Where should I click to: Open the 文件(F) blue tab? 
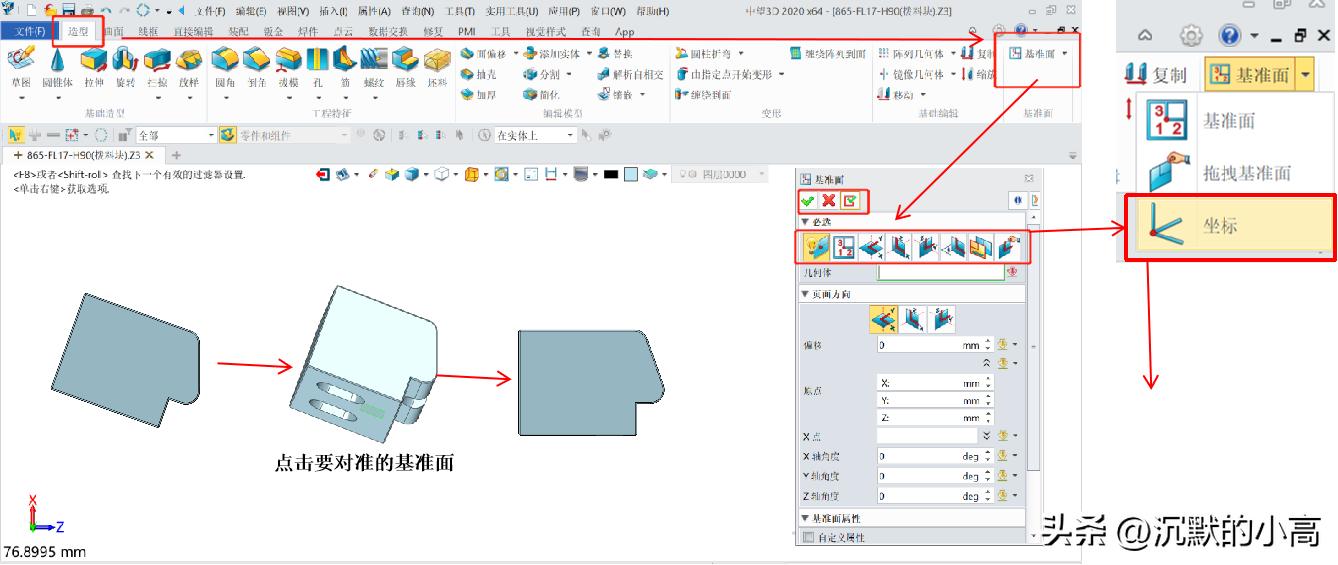click(30, 31)
